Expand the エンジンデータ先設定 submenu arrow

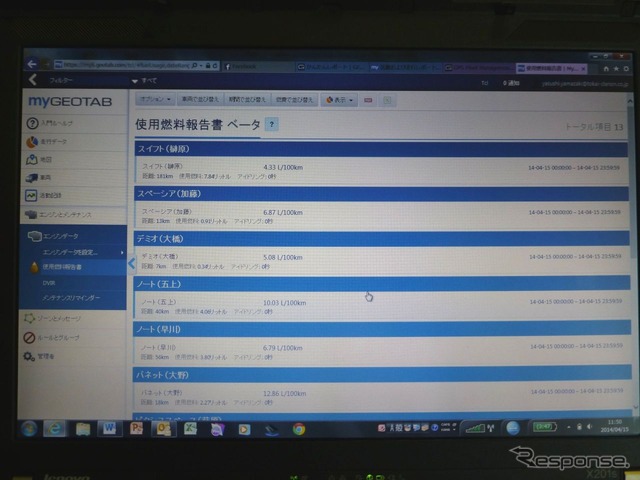coord(122,253)
